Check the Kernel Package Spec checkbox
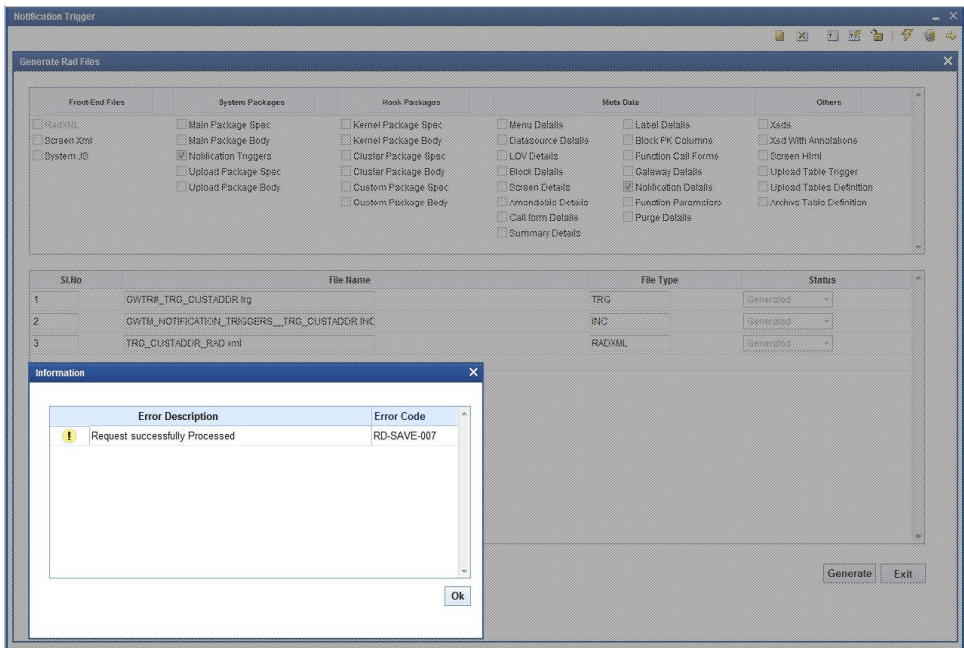This screenshot has height=649, width=964. point(346,124)
